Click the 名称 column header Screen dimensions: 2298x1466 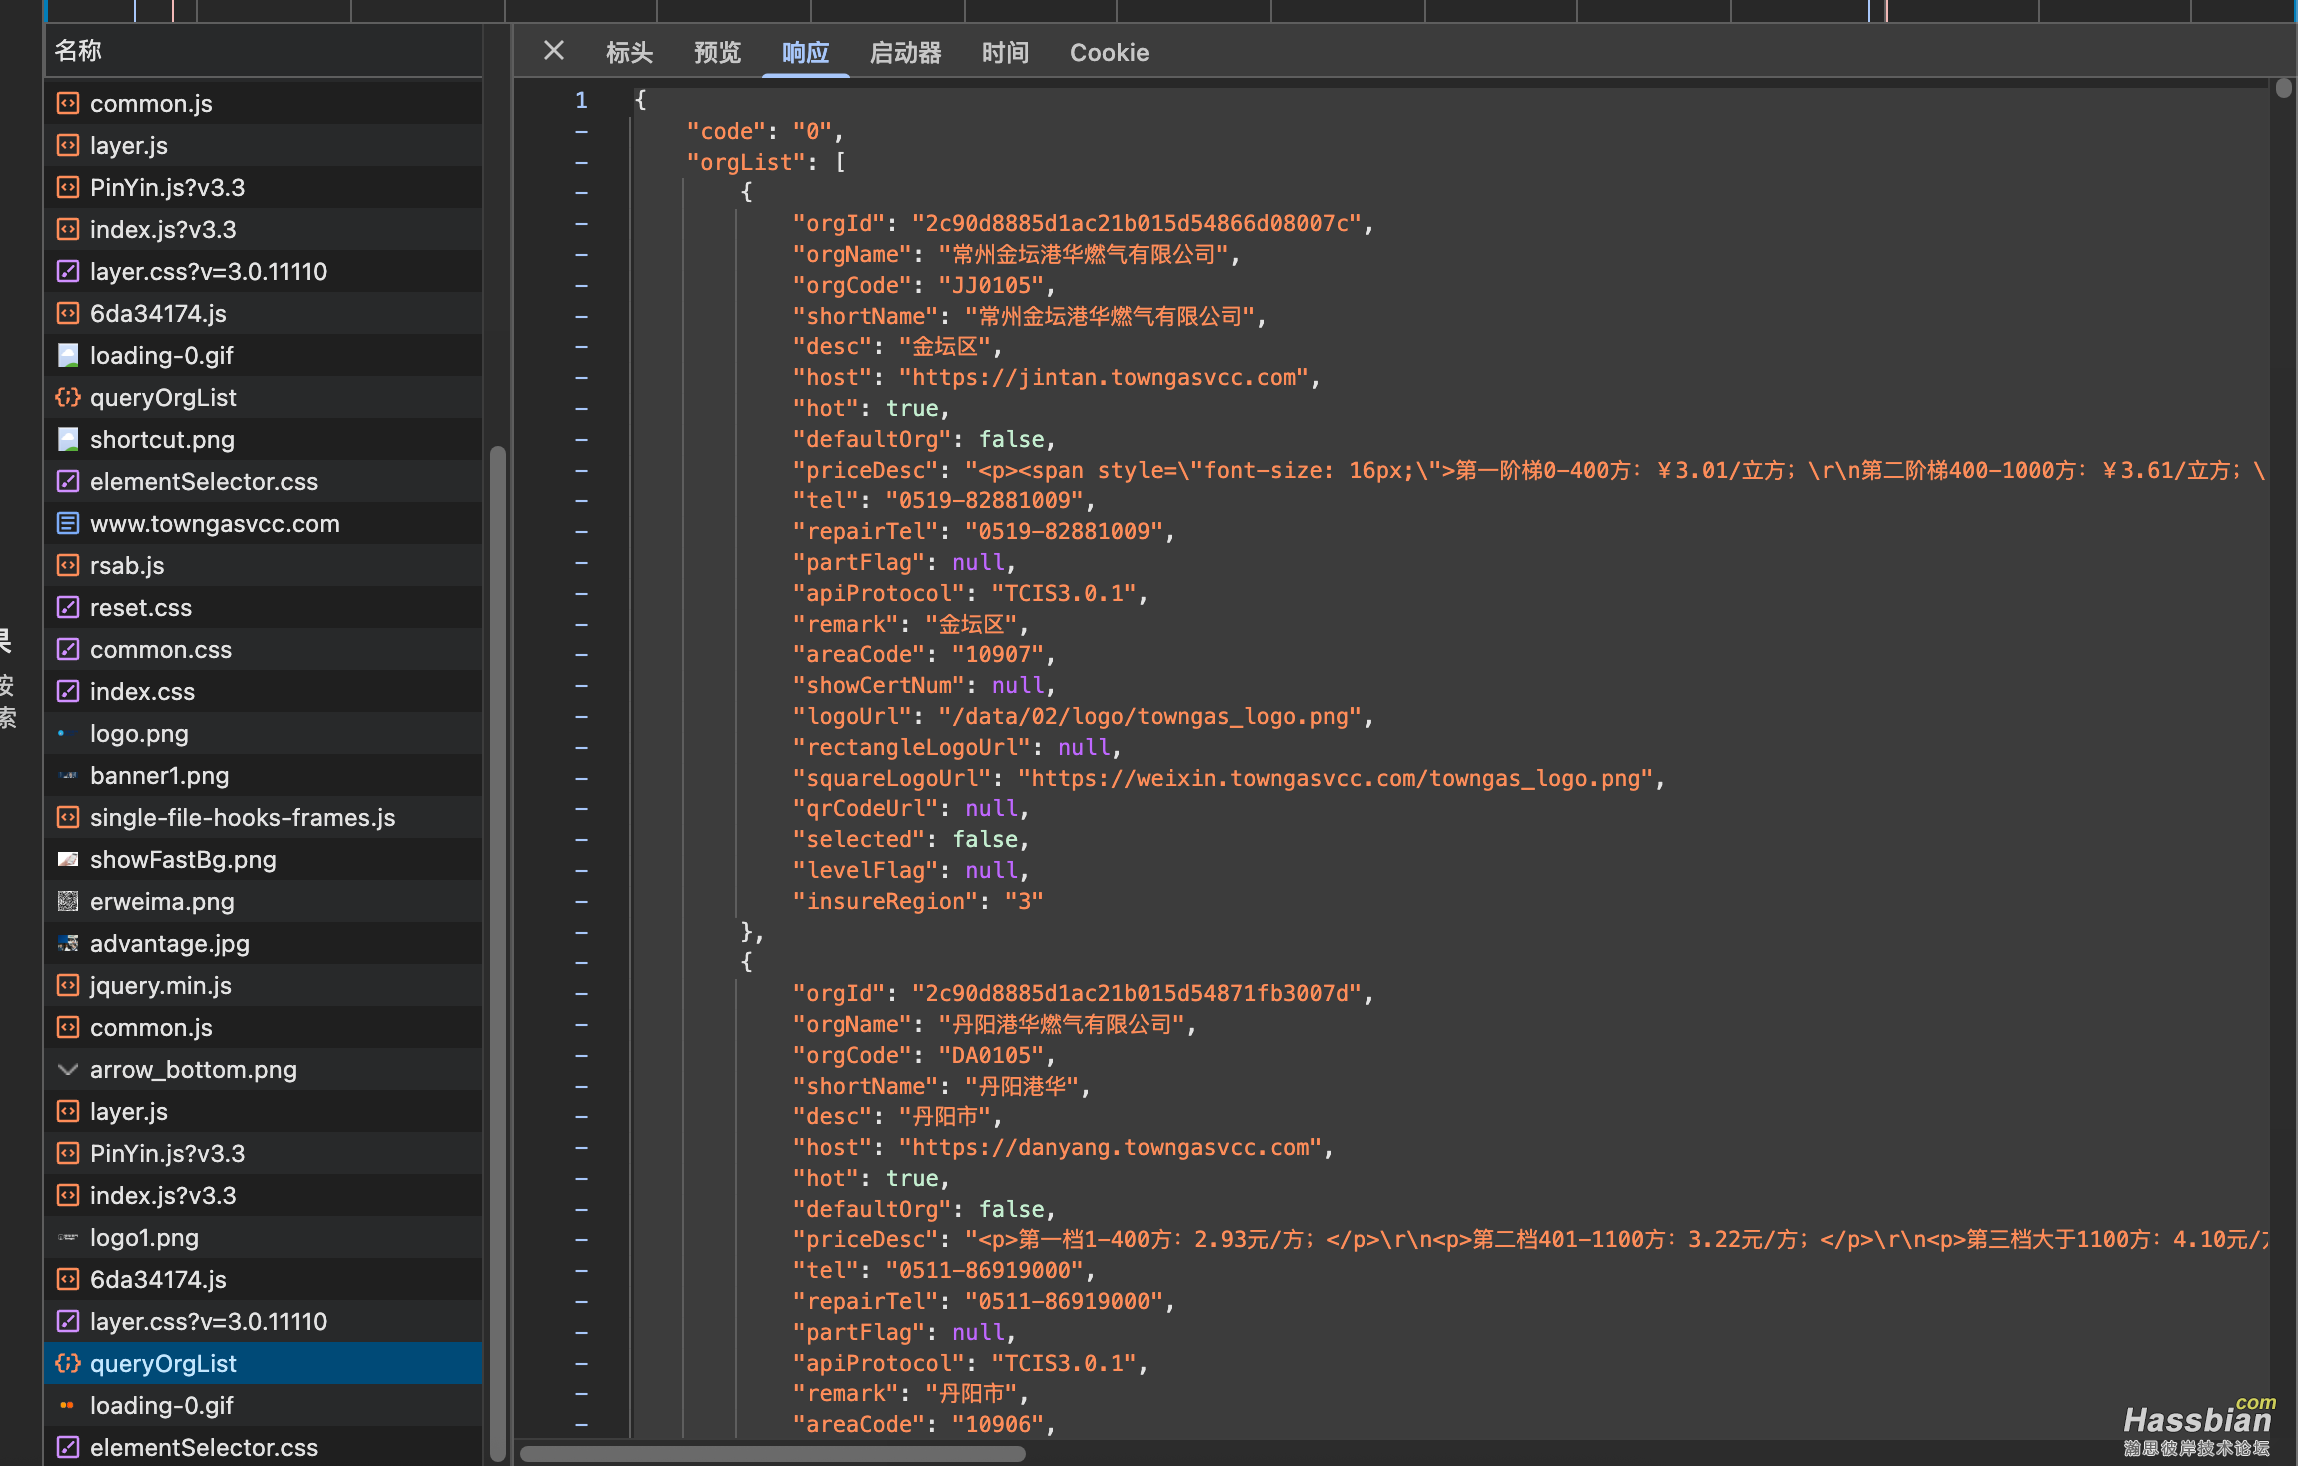tap(264, 51)
